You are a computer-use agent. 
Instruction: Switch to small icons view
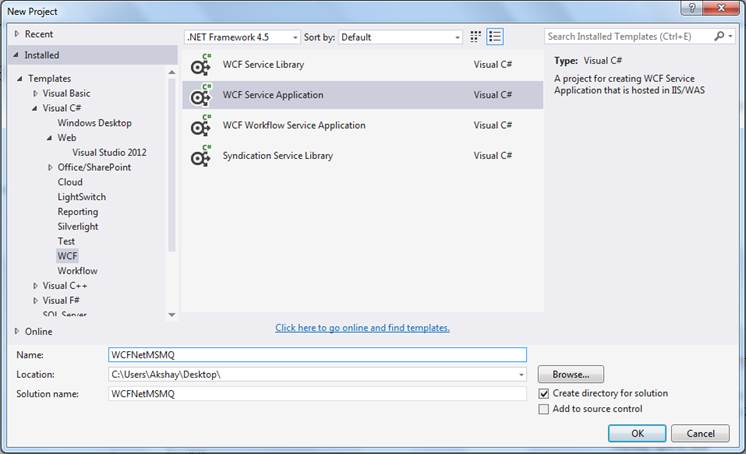[x=476, y=37]
